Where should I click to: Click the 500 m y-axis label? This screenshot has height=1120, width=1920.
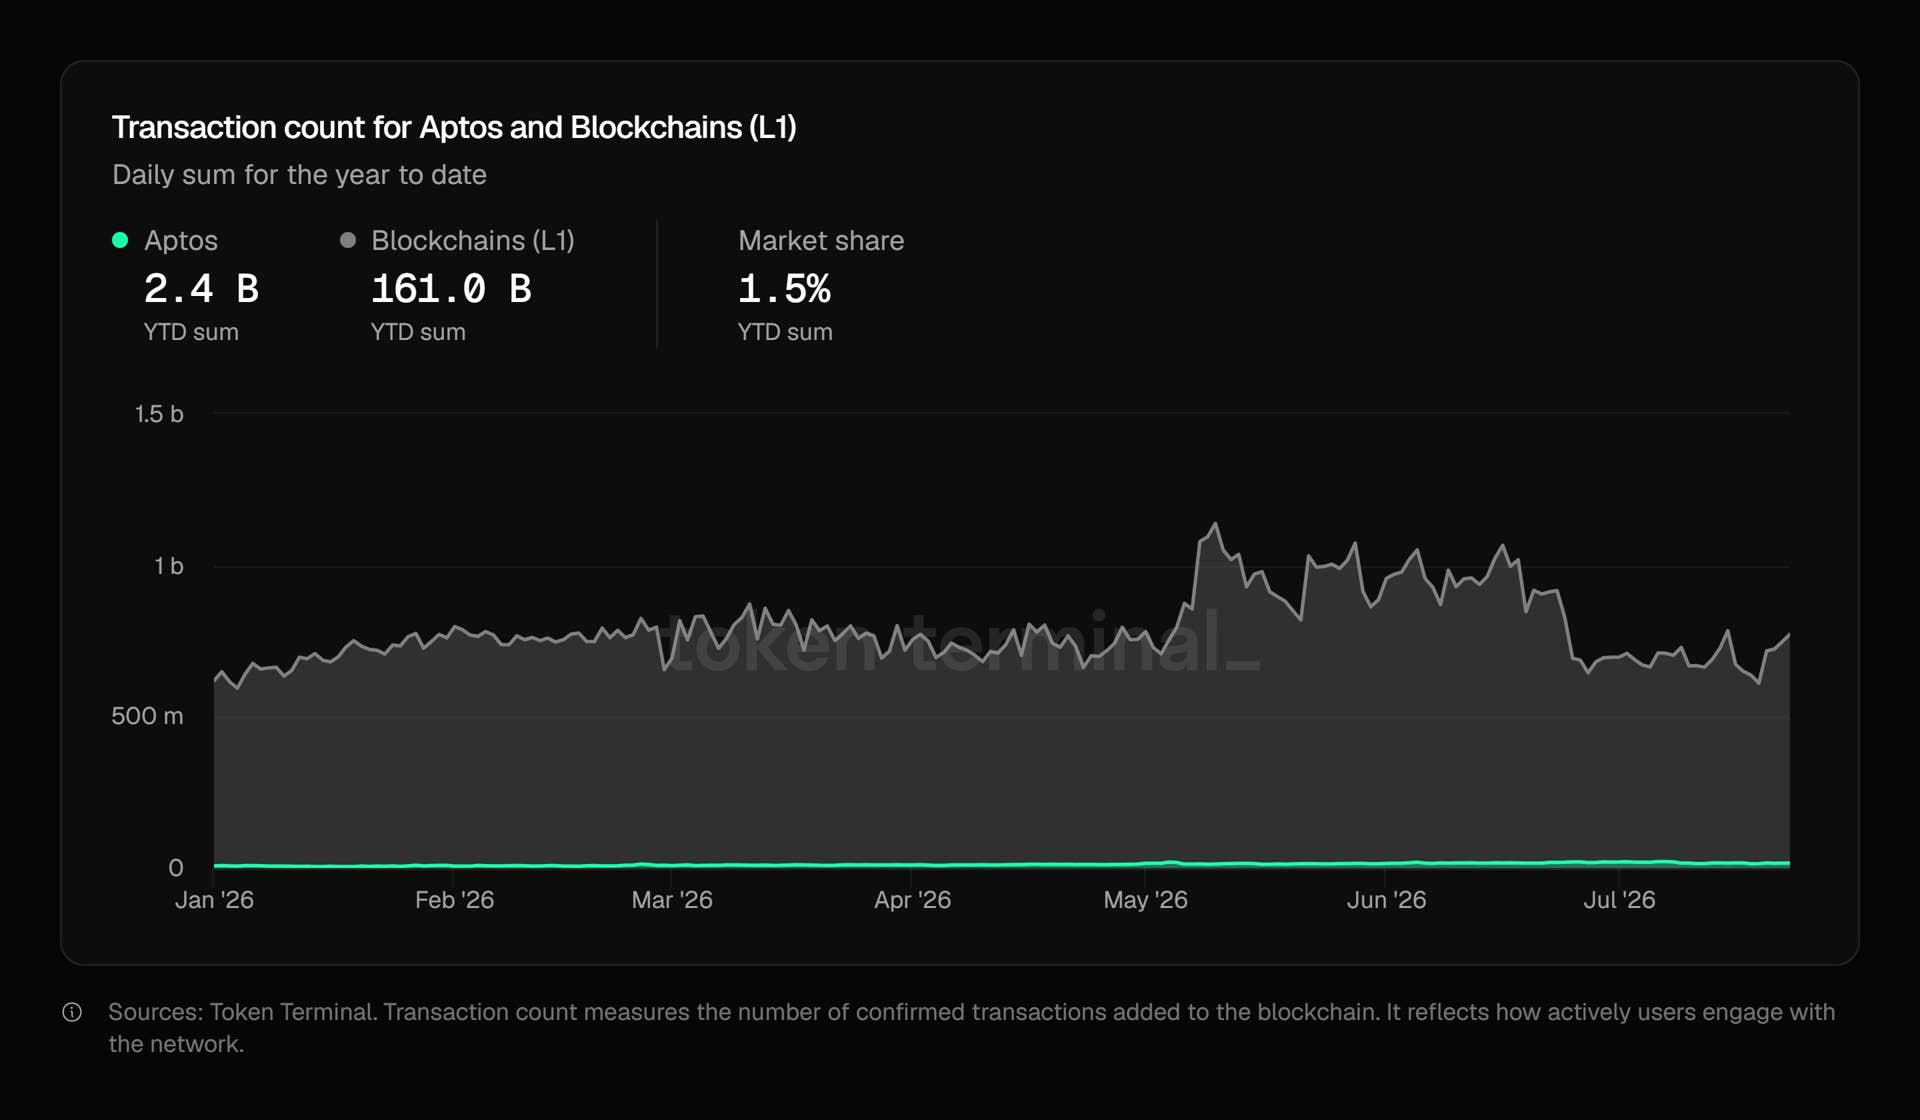pos(147,716)
